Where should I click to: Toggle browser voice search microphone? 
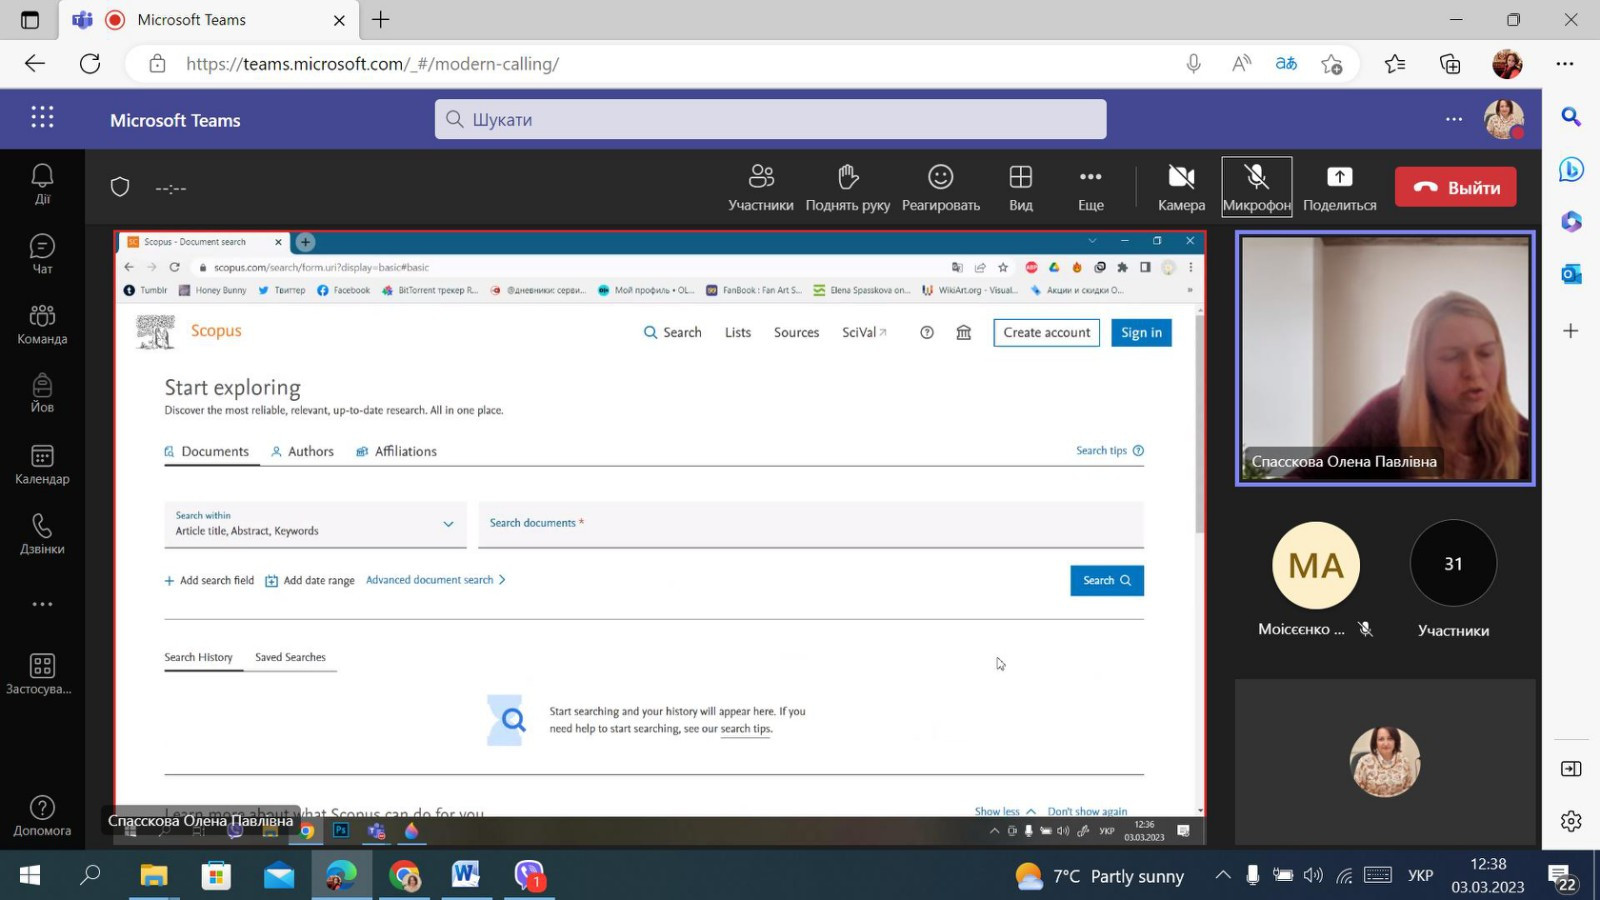click(1193, 64)
